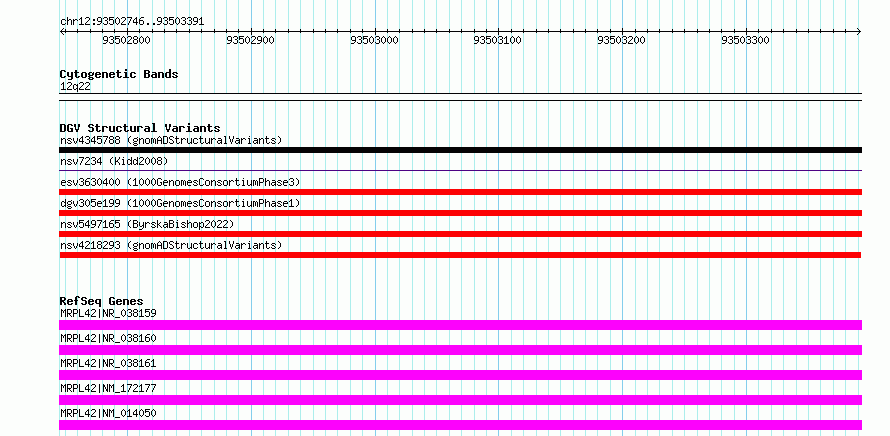Click the red dgv305e199 variant bar
Viewport: 890px width, 436px height.
coord(460,213)
